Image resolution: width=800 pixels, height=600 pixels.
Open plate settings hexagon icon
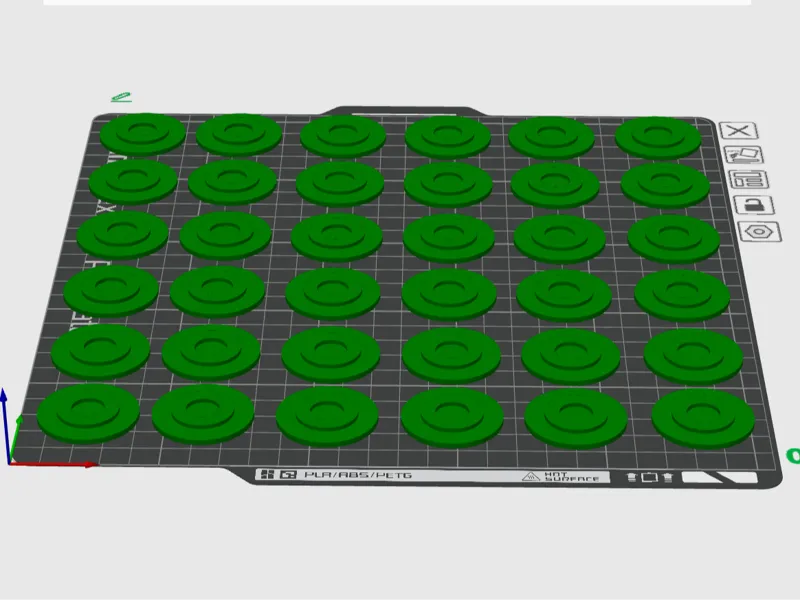pyautogui.click(x=760, y=232)
